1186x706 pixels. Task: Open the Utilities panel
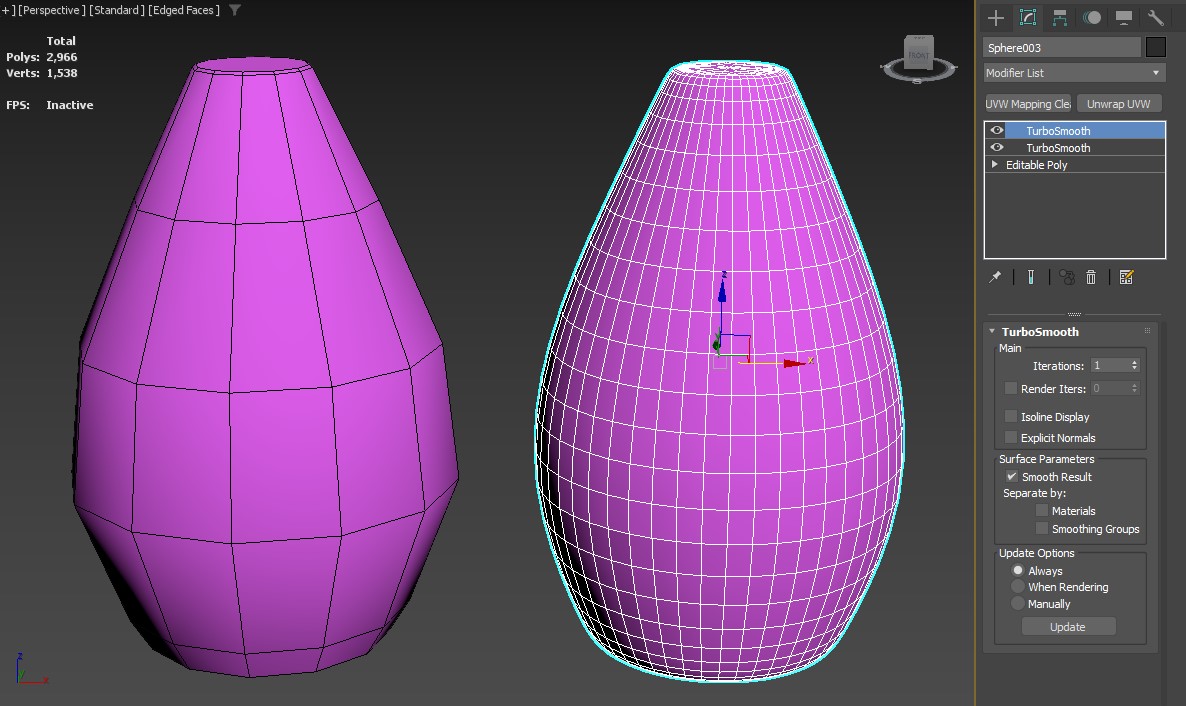[1155, 17]
